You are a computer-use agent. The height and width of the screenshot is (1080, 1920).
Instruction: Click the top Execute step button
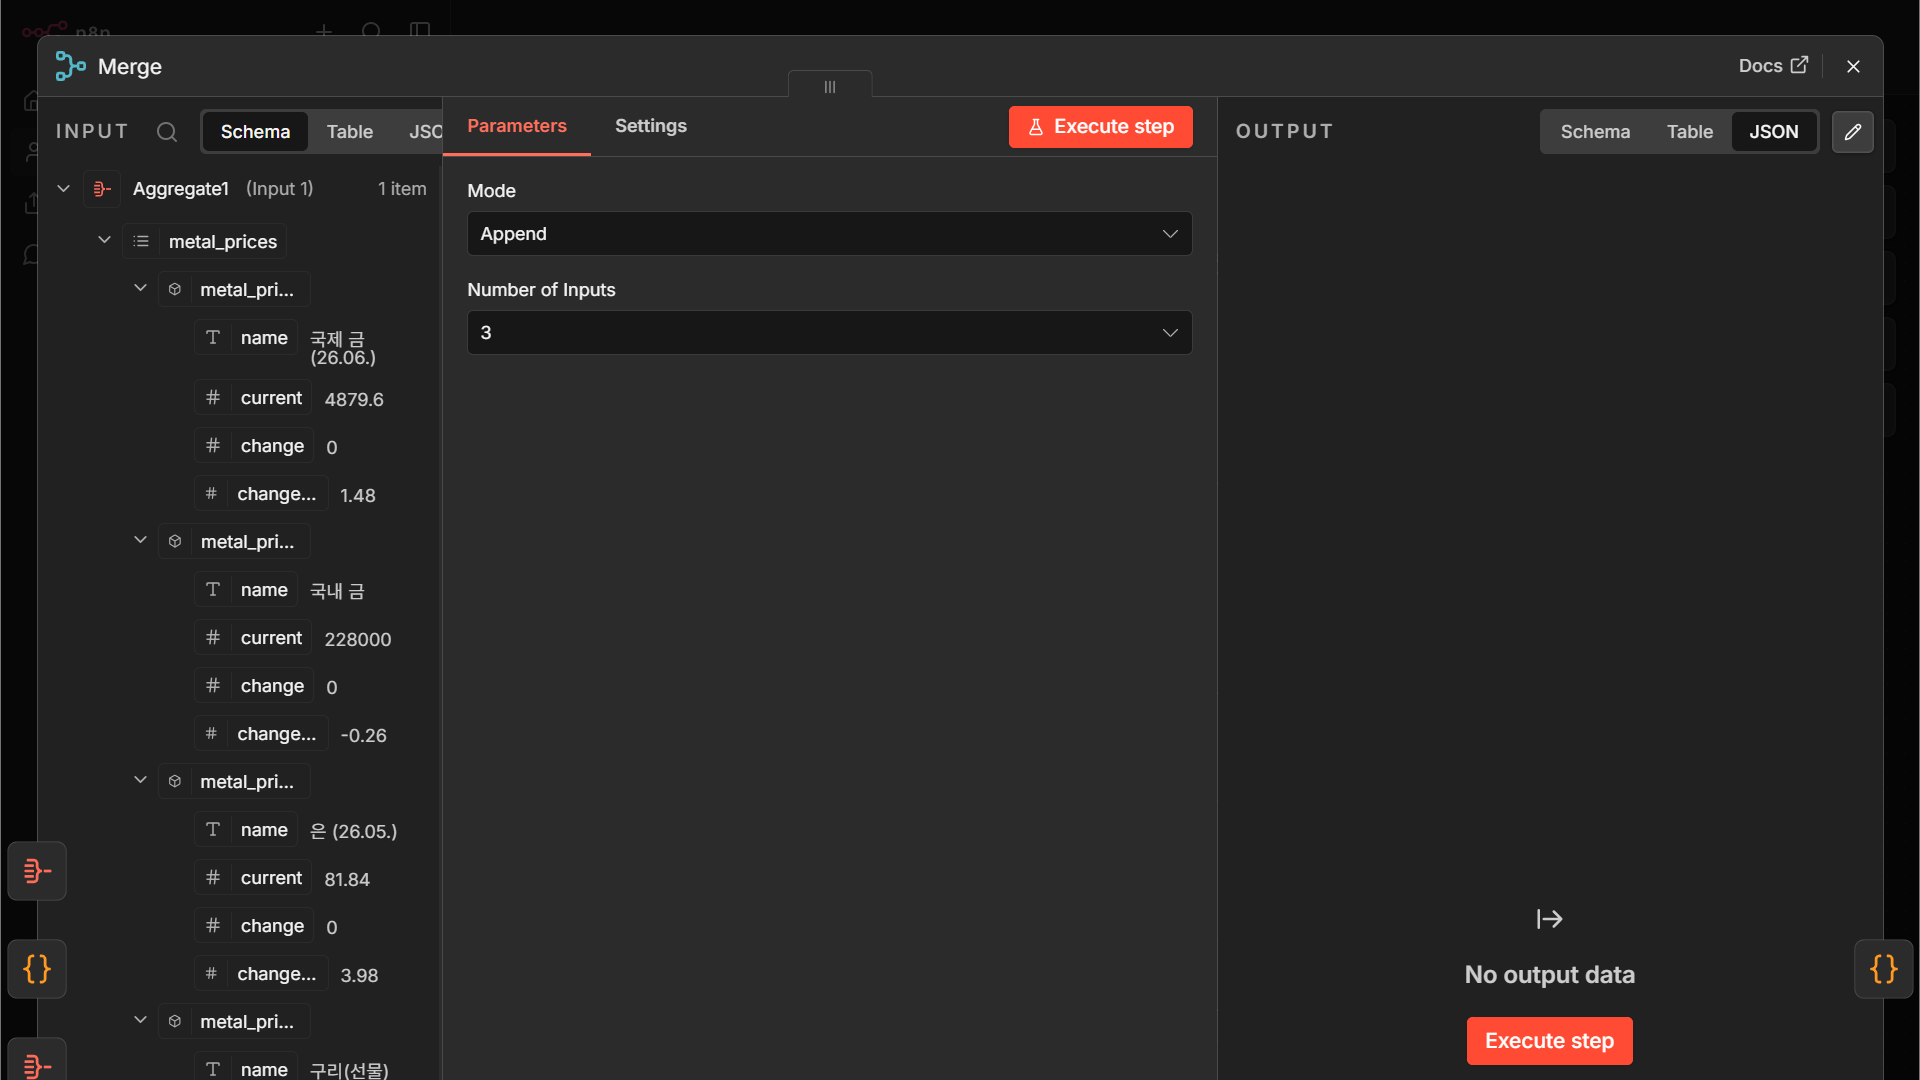click(1100, 127)
